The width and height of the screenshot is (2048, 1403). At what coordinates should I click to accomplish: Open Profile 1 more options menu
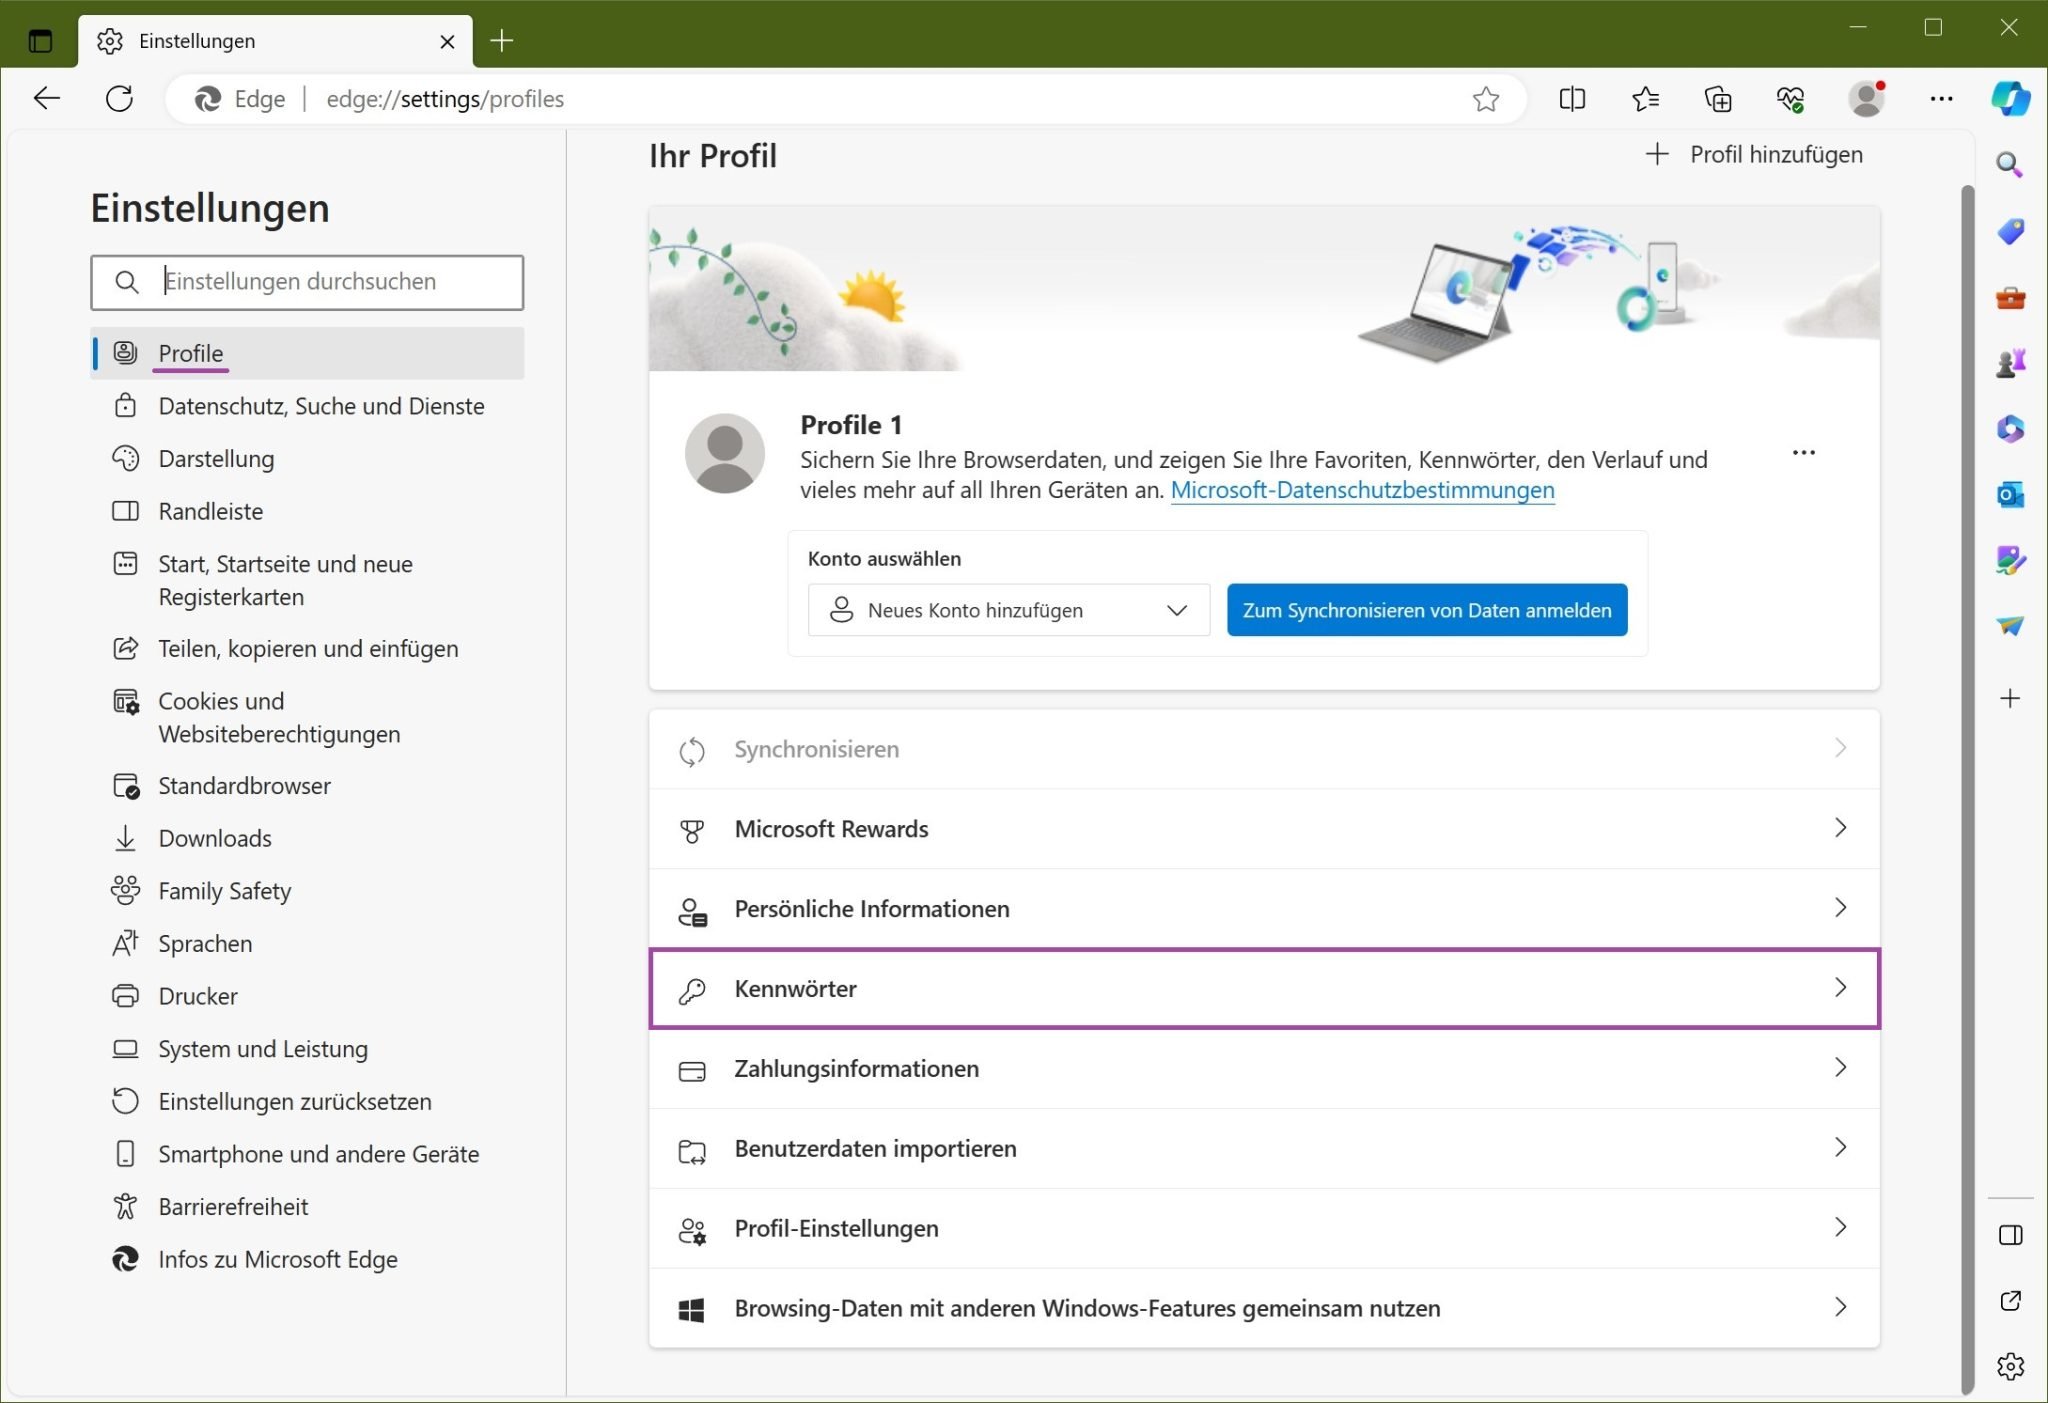[1803, 453]
